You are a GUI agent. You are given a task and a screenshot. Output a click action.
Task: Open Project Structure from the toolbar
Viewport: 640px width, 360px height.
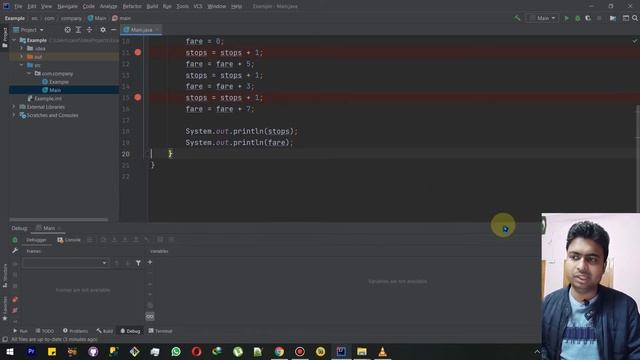coord(613,18)
